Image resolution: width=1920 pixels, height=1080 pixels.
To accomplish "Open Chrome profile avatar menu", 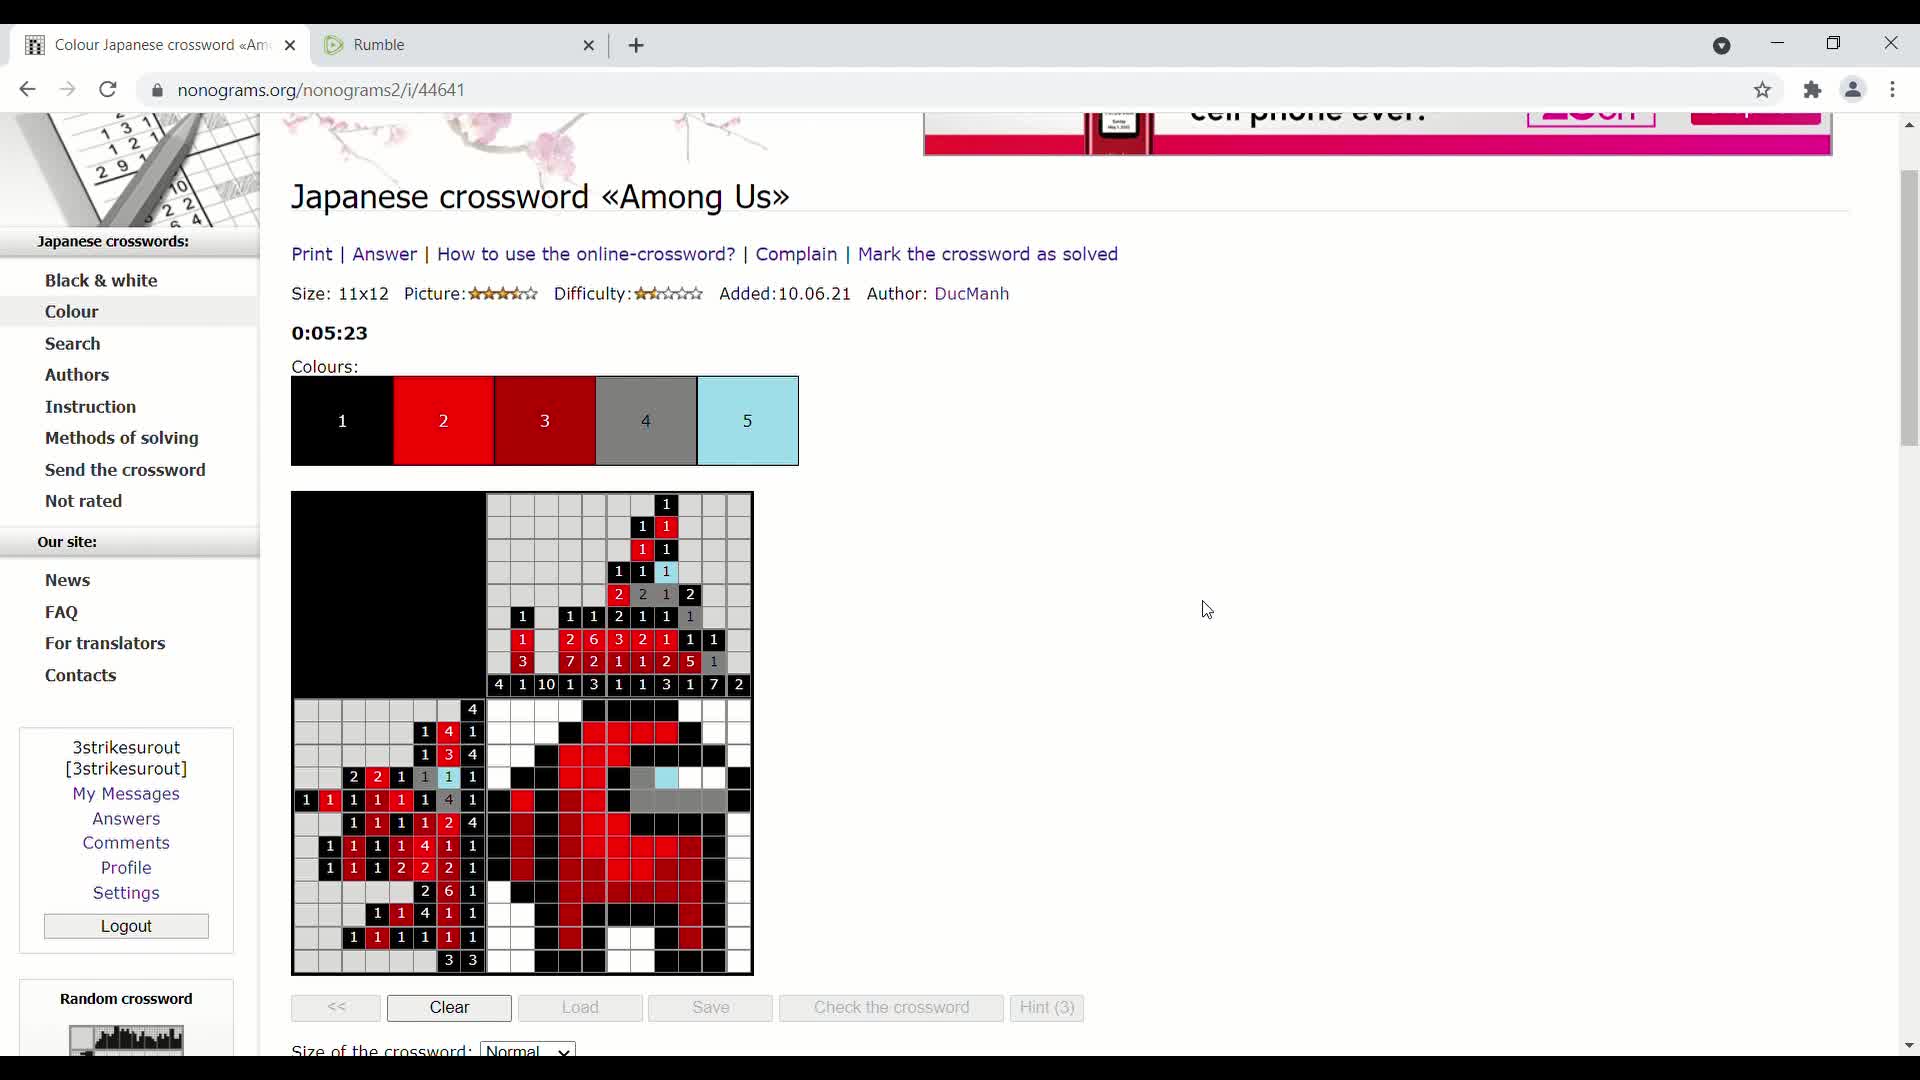I will pos(1852,90).
